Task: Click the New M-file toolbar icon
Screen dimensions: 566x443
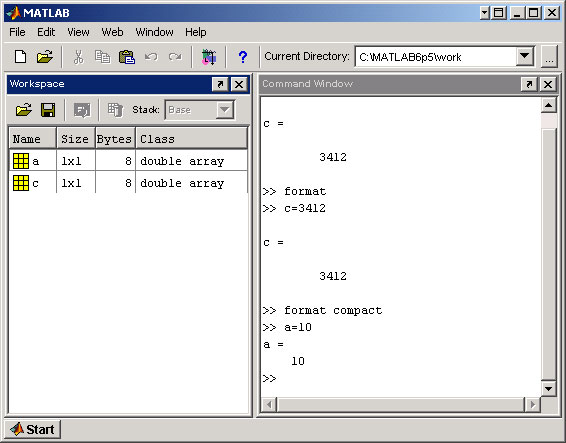Action: [x=20, y=57]
